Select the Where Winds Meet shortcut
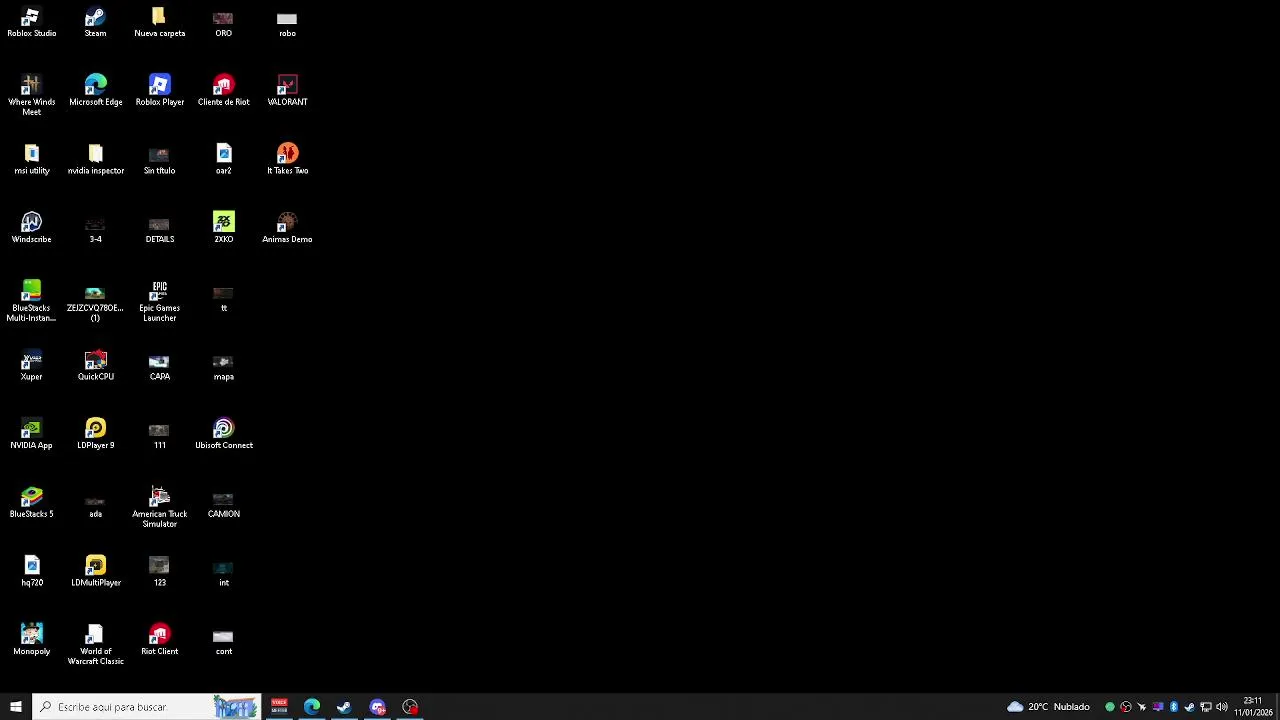The image size is (1280, 720). (x=31, y=96)
